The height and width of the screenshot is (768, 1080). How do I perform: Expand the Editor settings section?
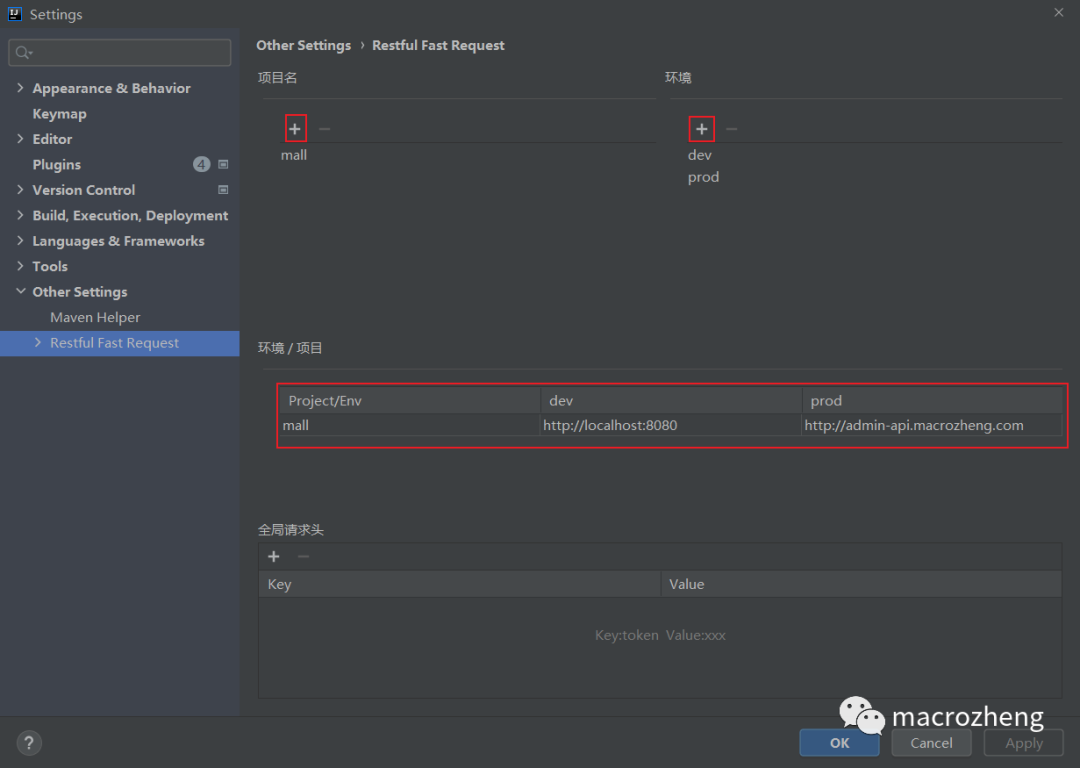tap(20, 138)
